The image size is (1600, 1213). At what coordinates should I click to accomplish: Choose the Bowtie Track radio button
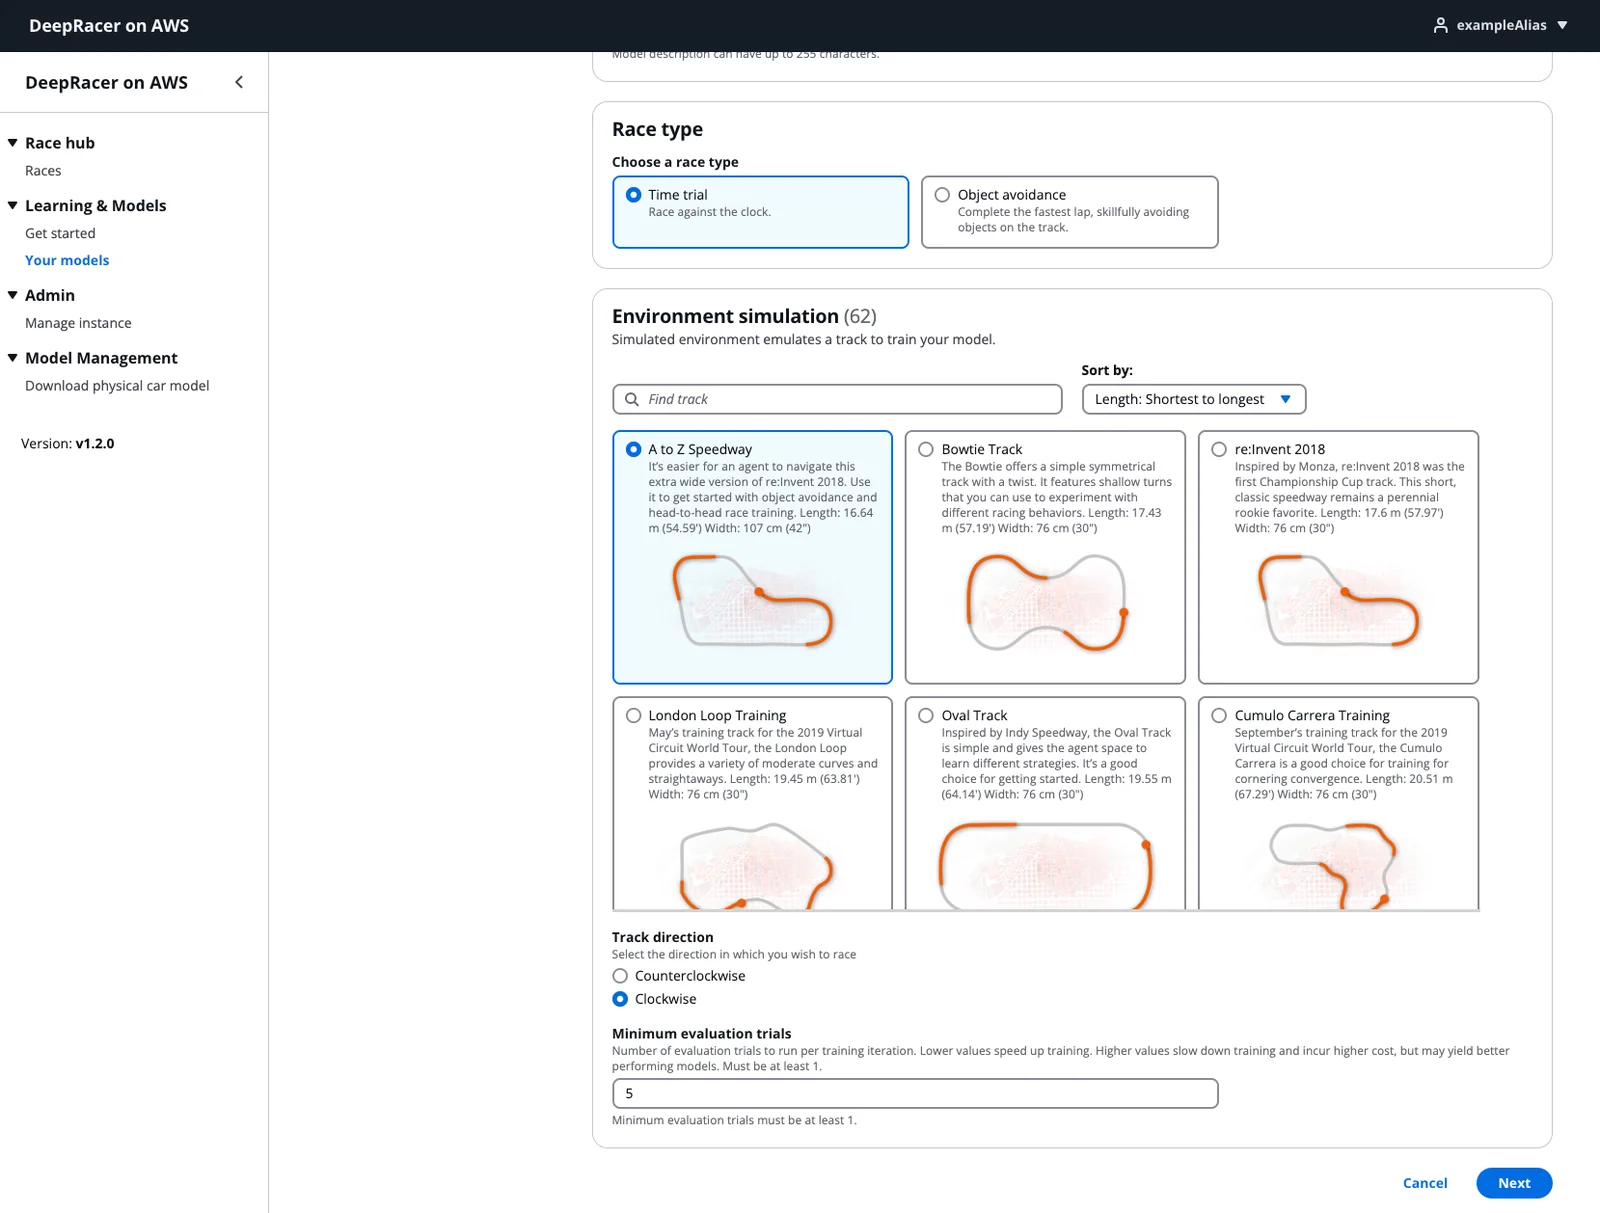[926, 450]
